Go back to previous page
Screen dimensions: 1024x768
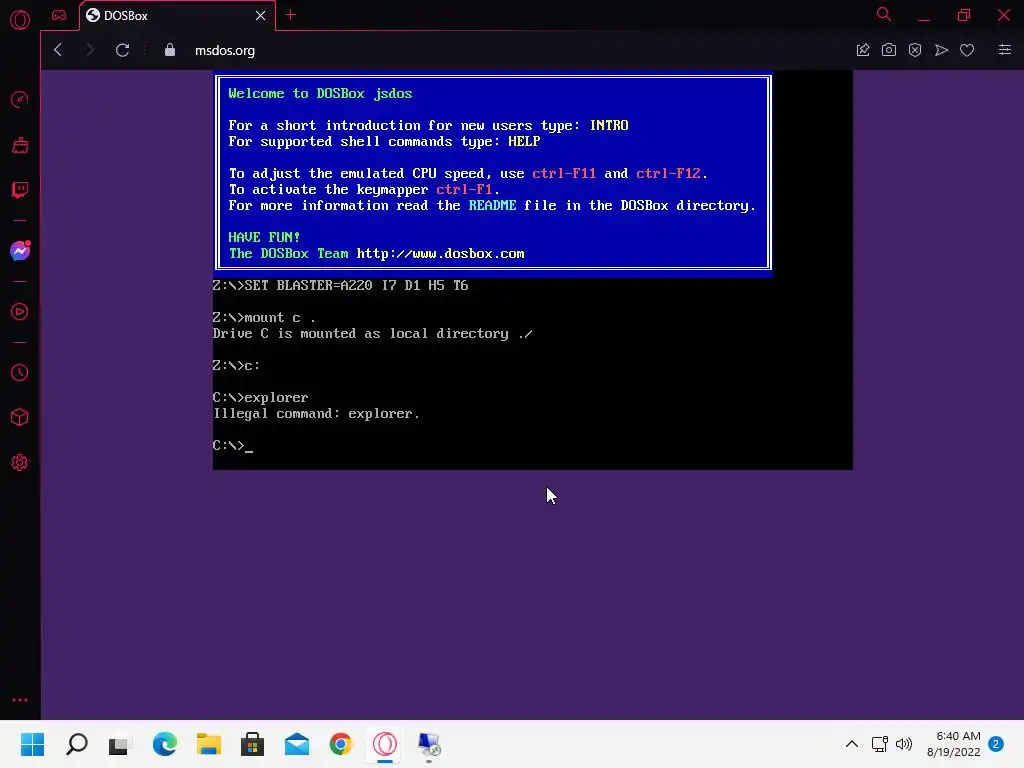coord(58,50)
